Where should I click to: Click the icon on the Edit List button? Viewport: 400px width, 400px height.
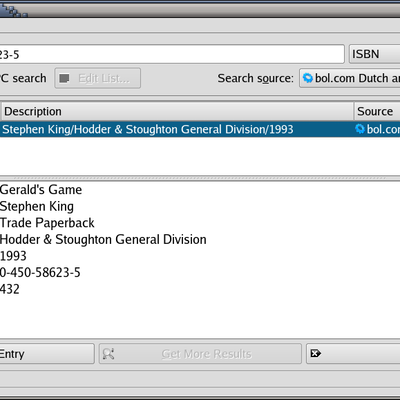64,78
